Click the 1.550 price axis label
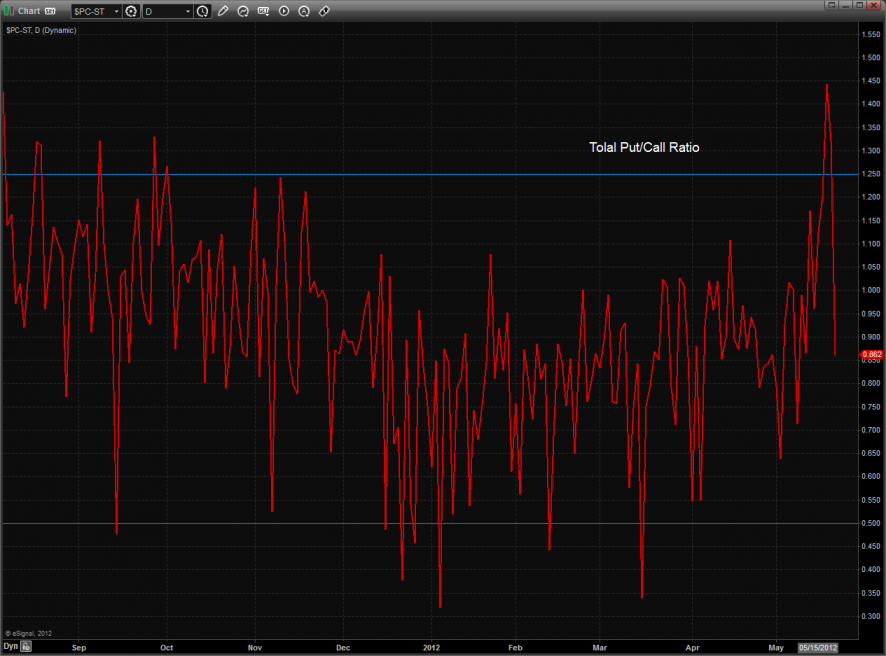 (x=871, y=34)
